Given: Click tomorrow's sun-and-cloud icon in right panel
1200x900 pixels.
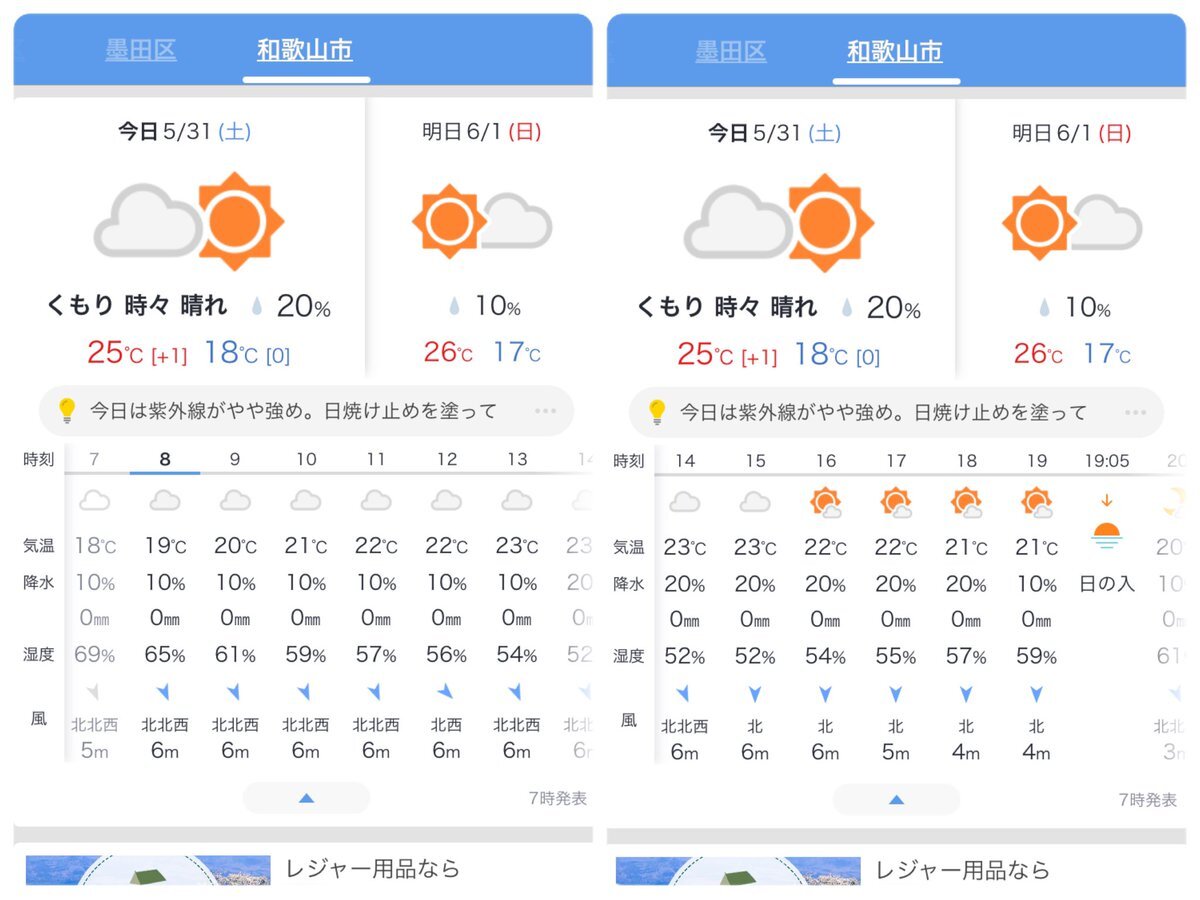Looking at the screenshot, I should (x=1072, y=222).
